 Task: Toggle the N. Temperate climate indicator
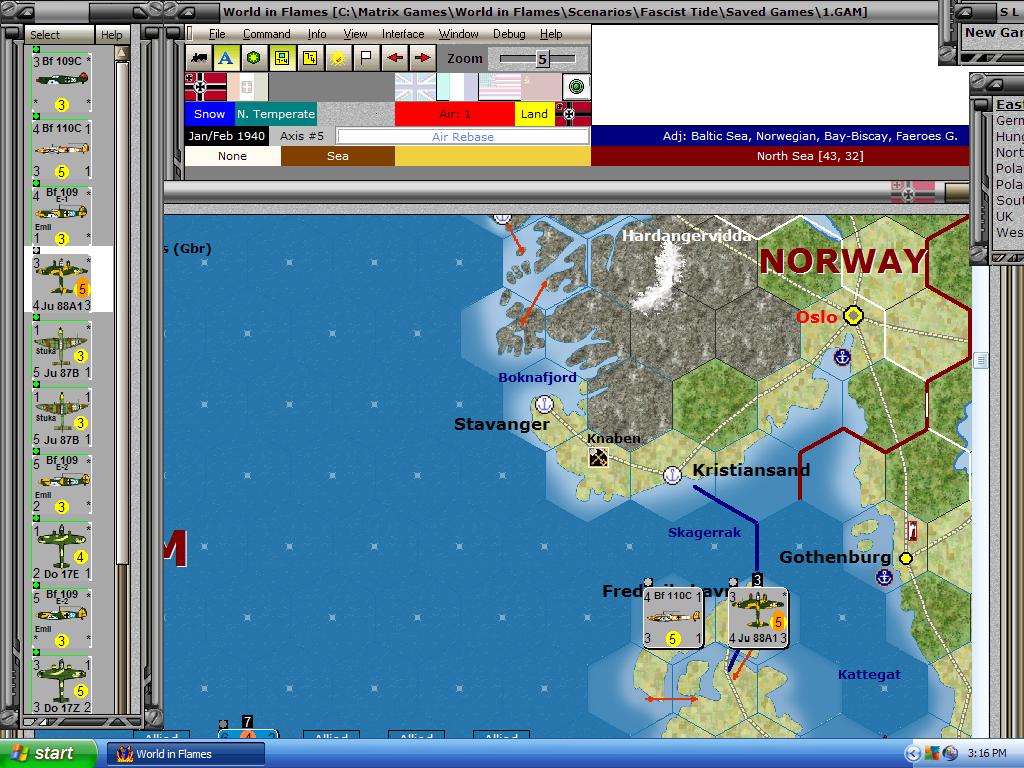point(276,114)
